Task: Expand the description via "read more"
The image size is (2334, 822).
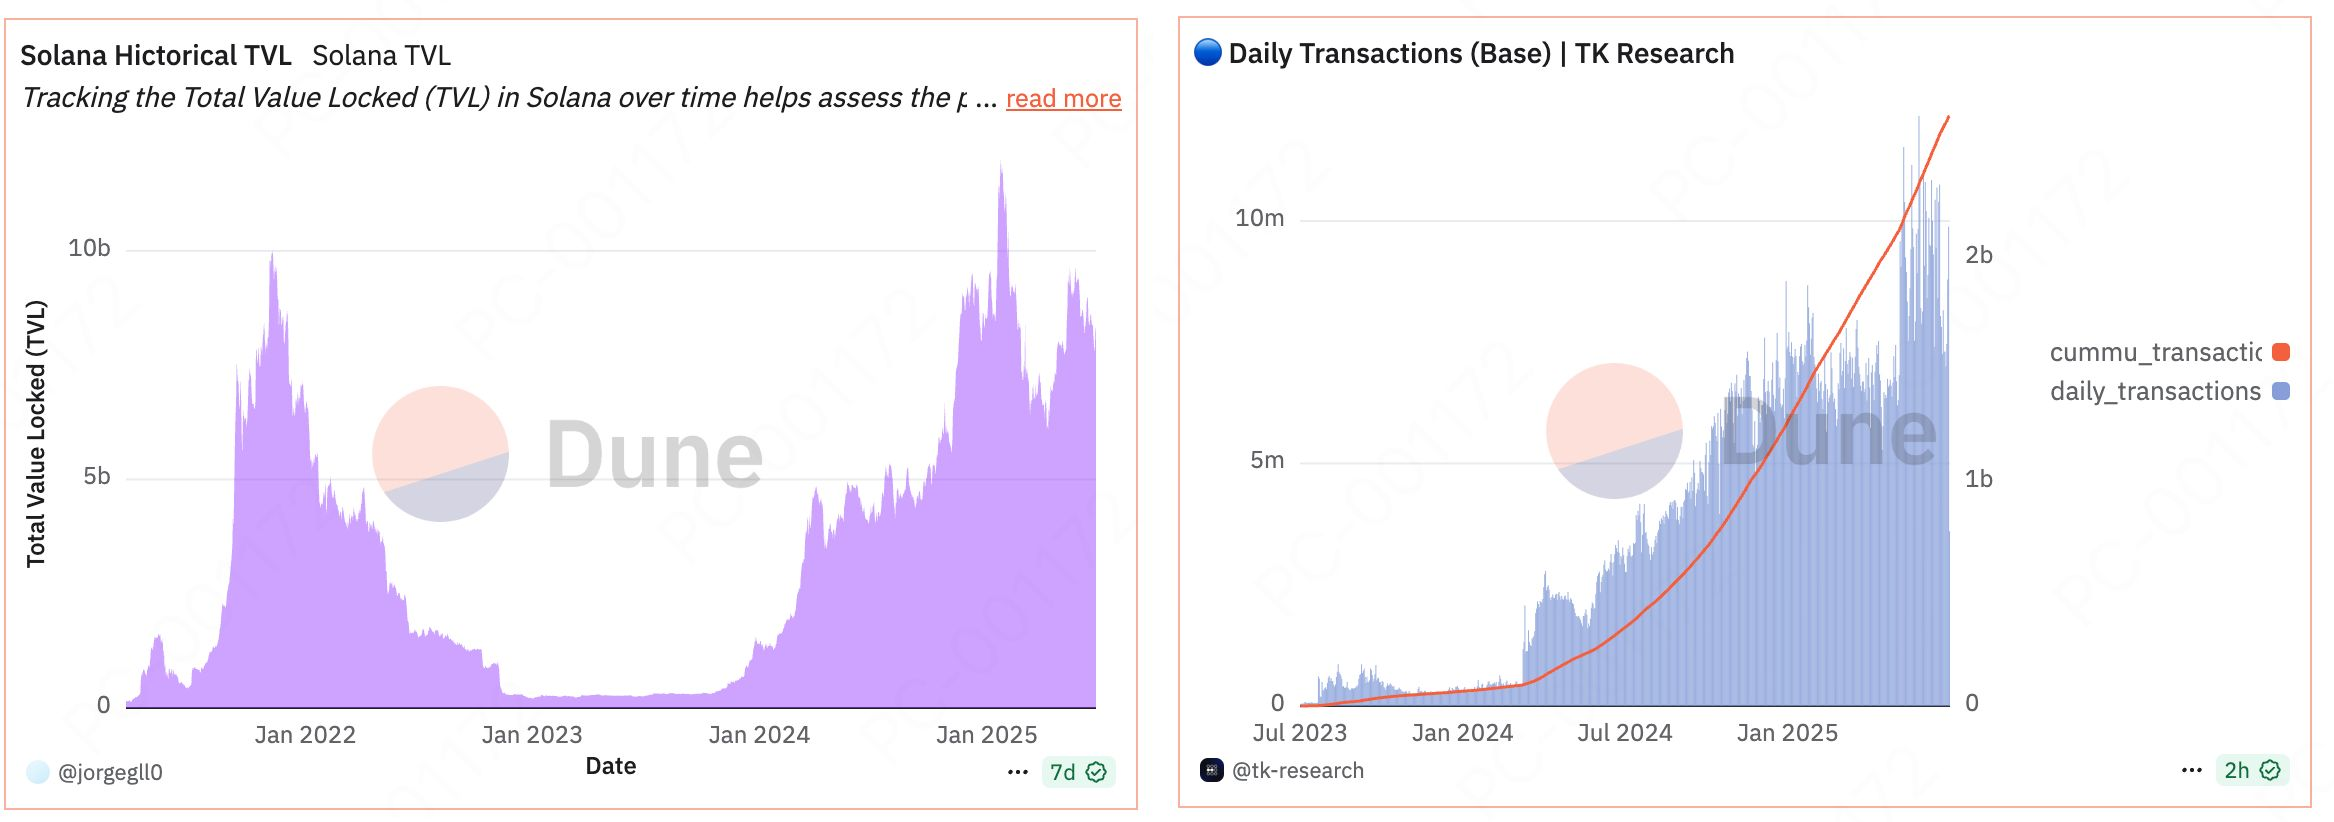Action: tap(1063, 99)
